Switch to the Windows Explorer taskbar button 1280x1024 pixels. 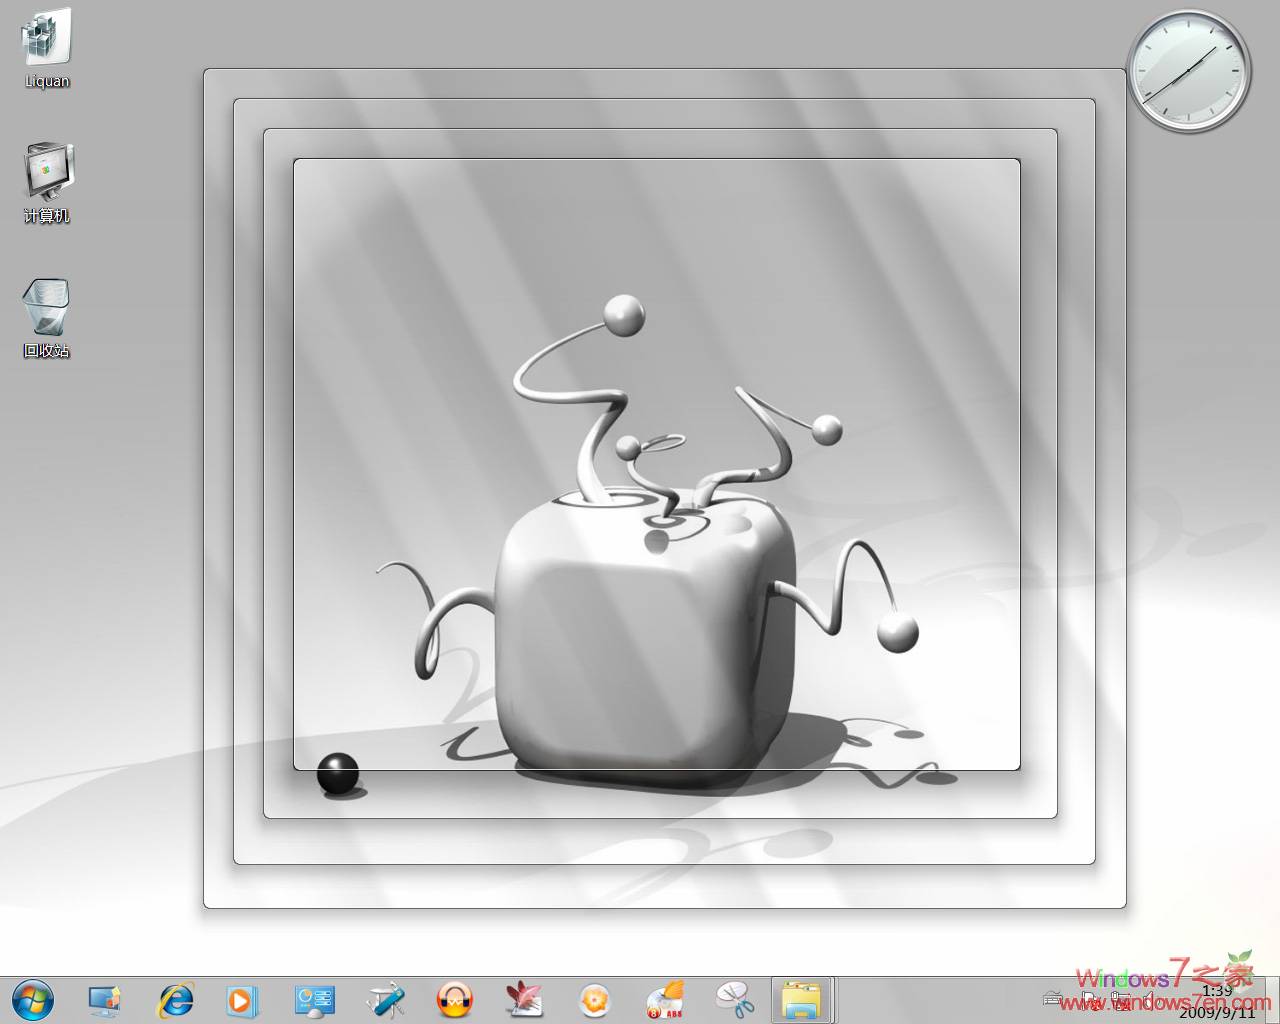803,999
